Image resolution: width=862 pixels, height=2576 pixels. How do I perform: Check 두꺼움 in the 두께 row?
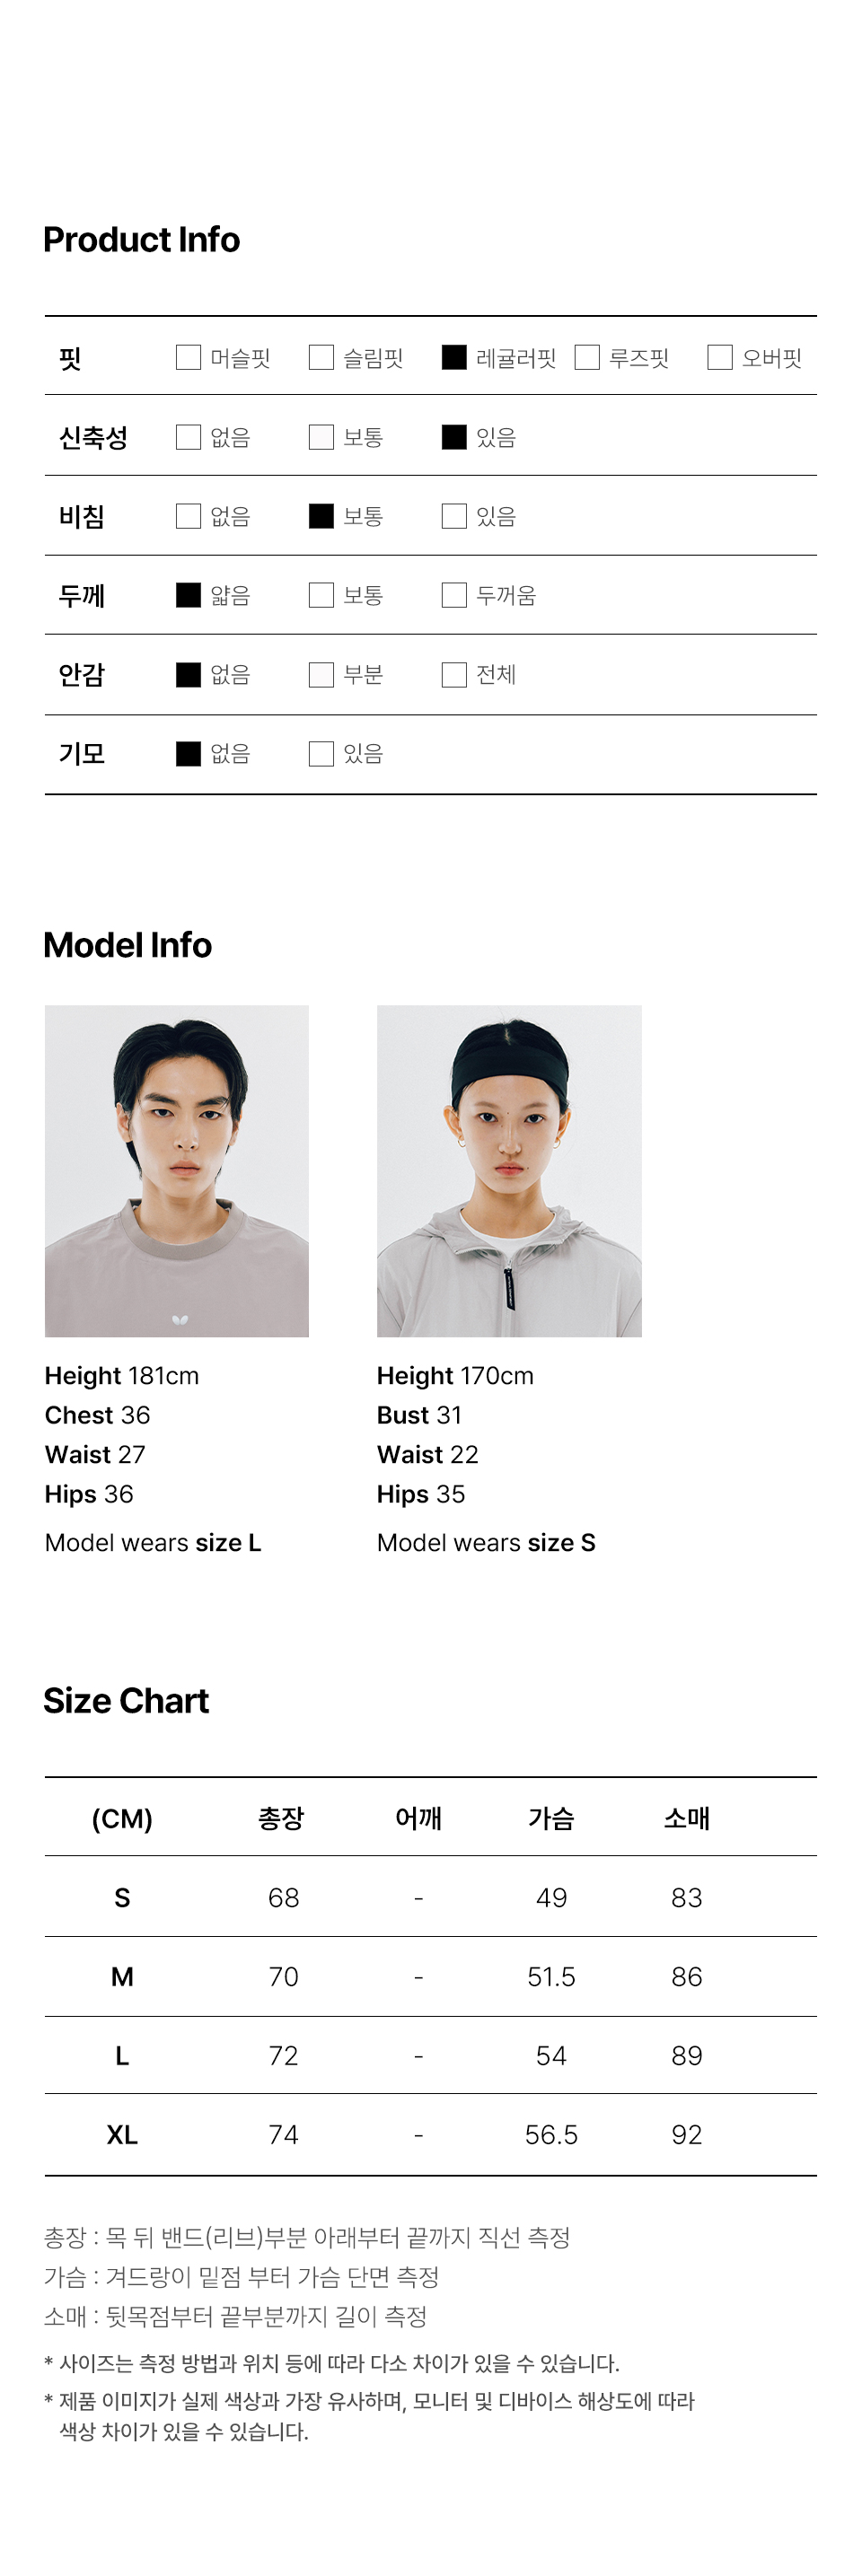454,595
